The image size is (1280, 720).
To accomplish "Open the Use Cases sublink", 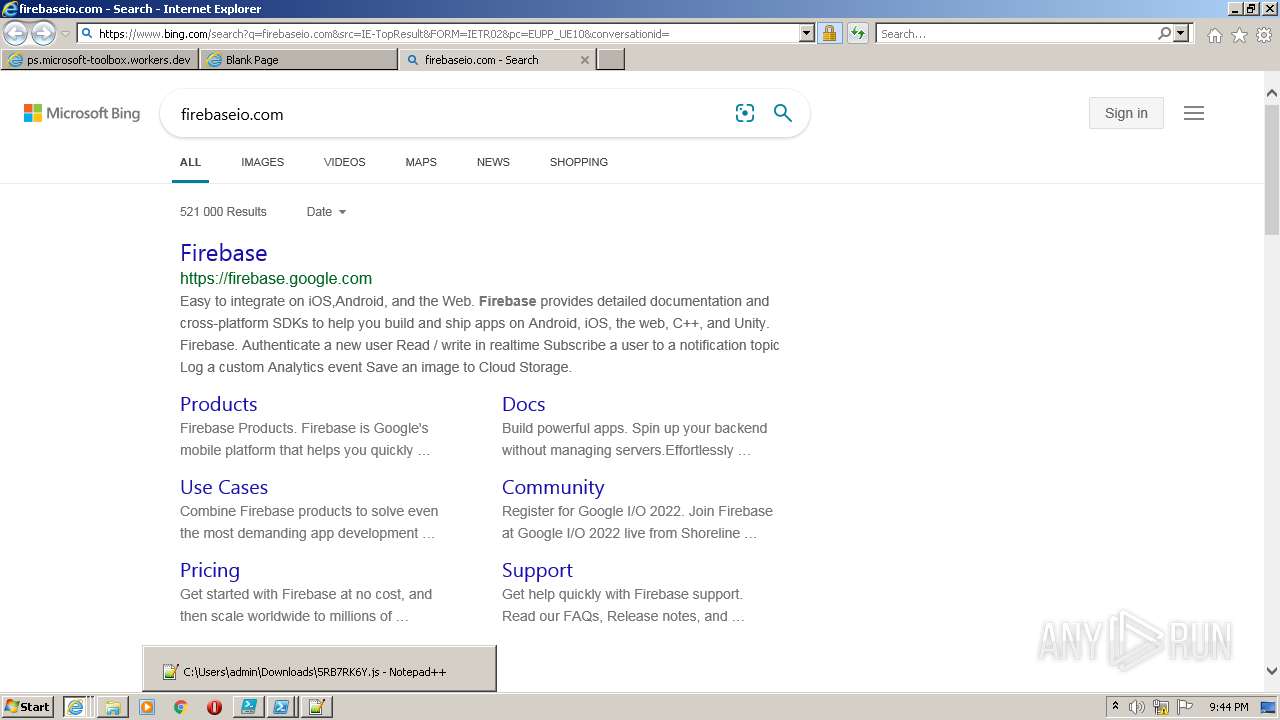I will point(224,487).
